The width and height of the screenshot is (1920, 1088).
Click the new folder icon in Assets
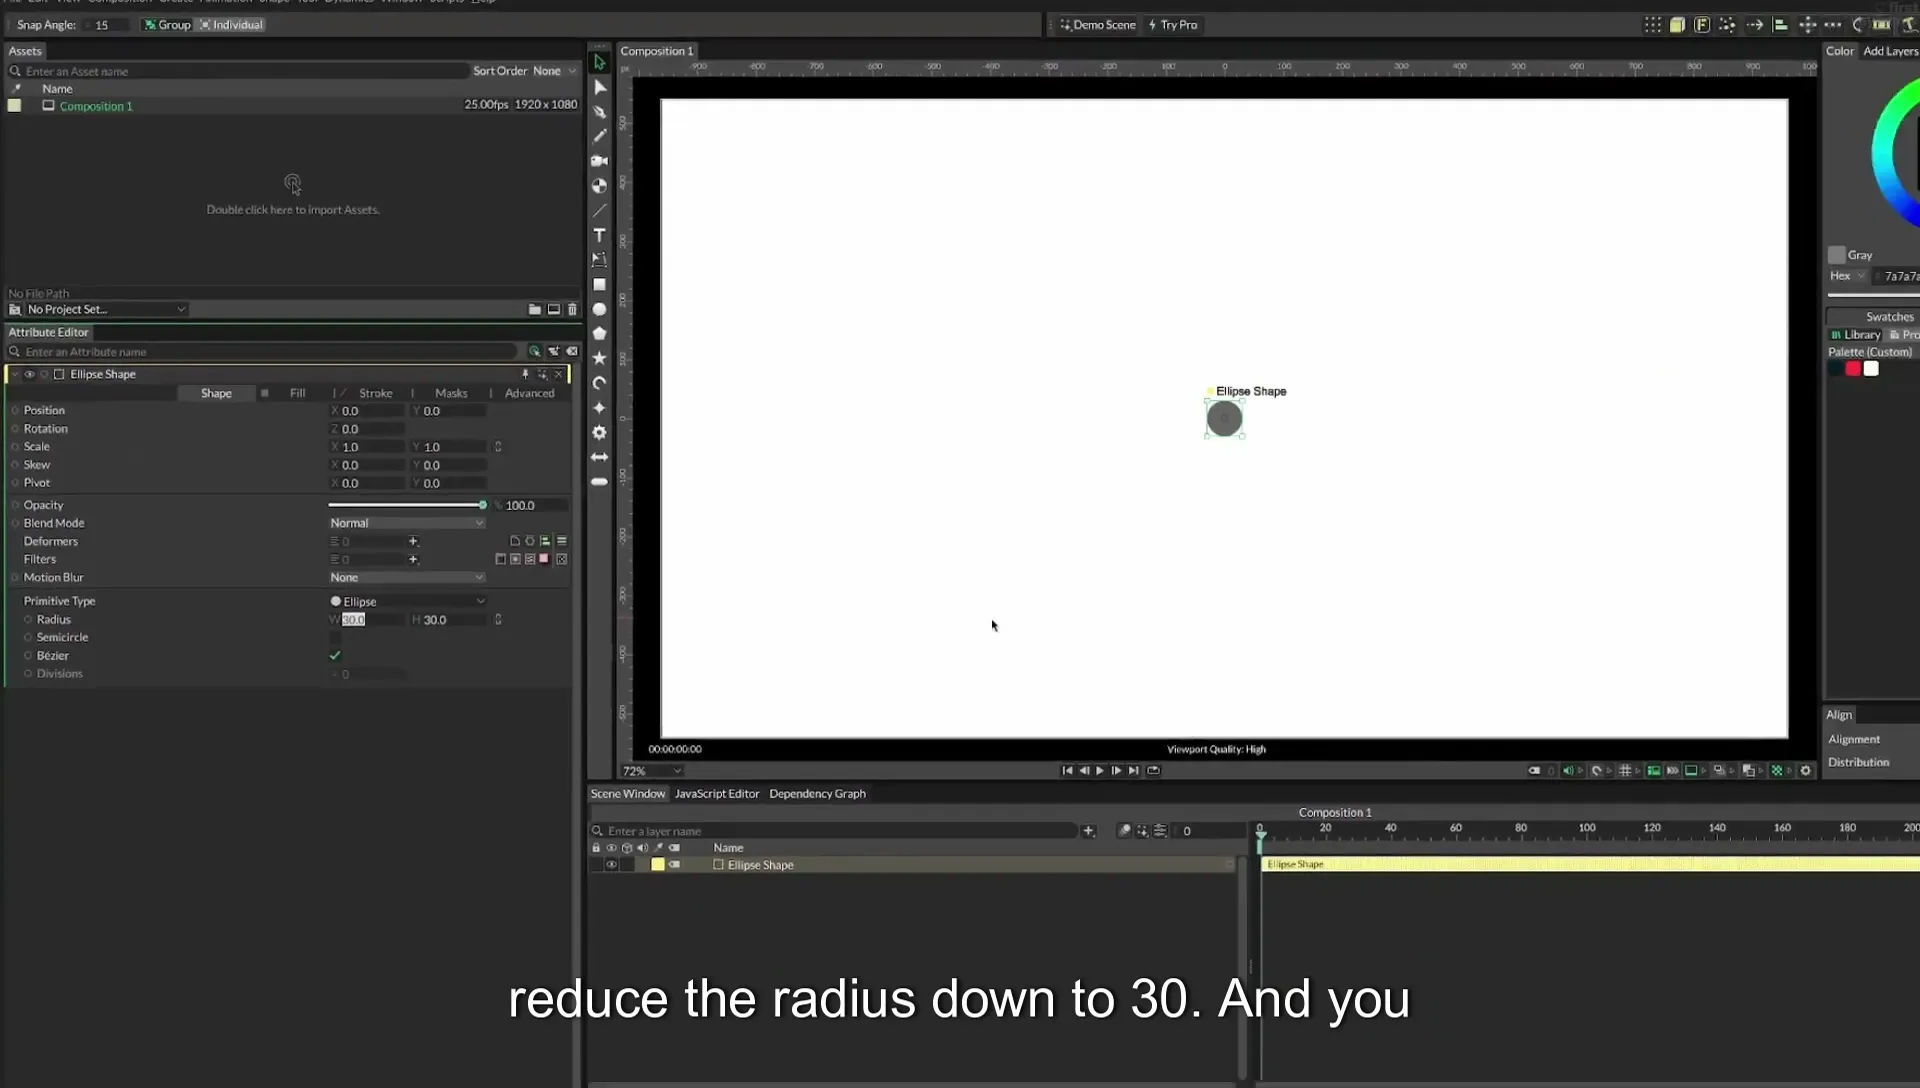[534, 309]
